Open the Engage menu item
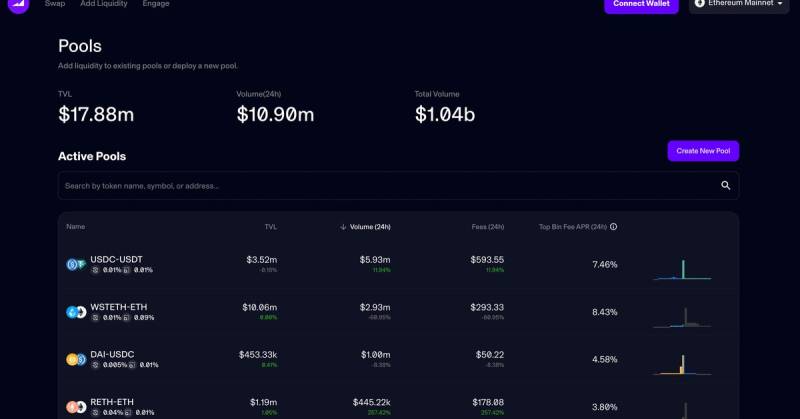 (156, 4)
